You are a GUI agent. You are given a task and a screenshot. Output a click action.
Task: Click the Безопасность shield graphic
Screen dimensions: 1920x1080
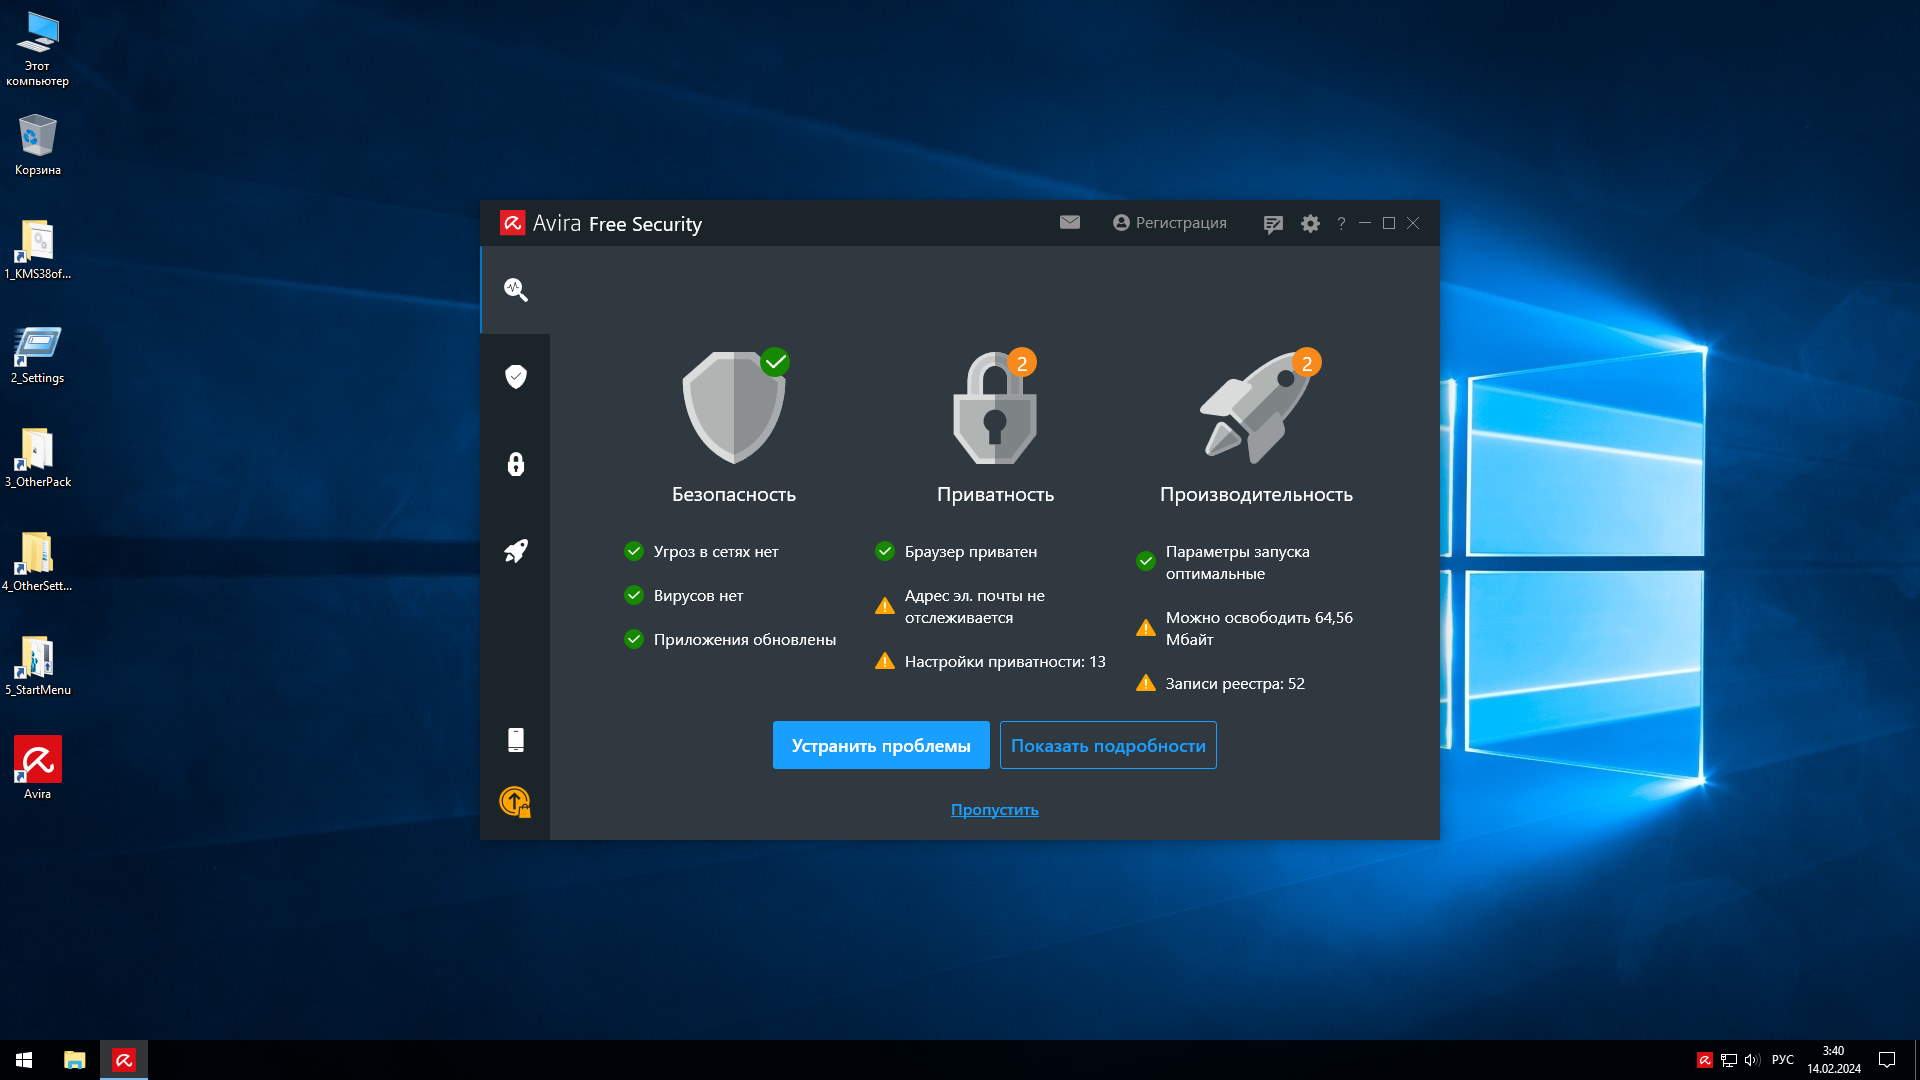pos(733,410)
